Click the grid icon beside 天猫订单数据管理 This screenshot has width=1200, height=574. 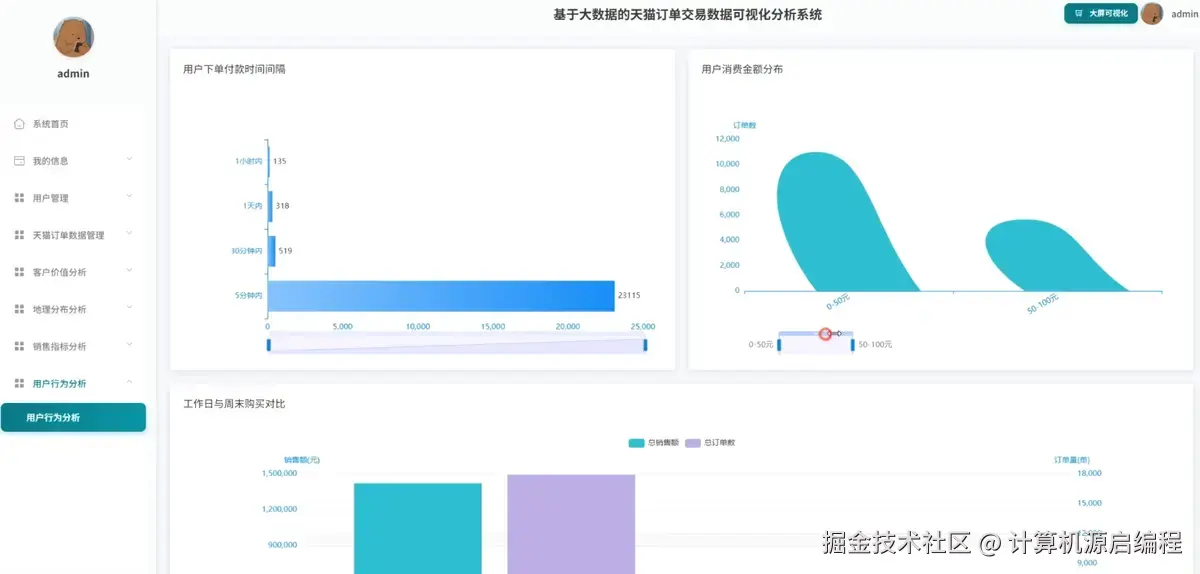pyautogui.click(x=19, y=235)
